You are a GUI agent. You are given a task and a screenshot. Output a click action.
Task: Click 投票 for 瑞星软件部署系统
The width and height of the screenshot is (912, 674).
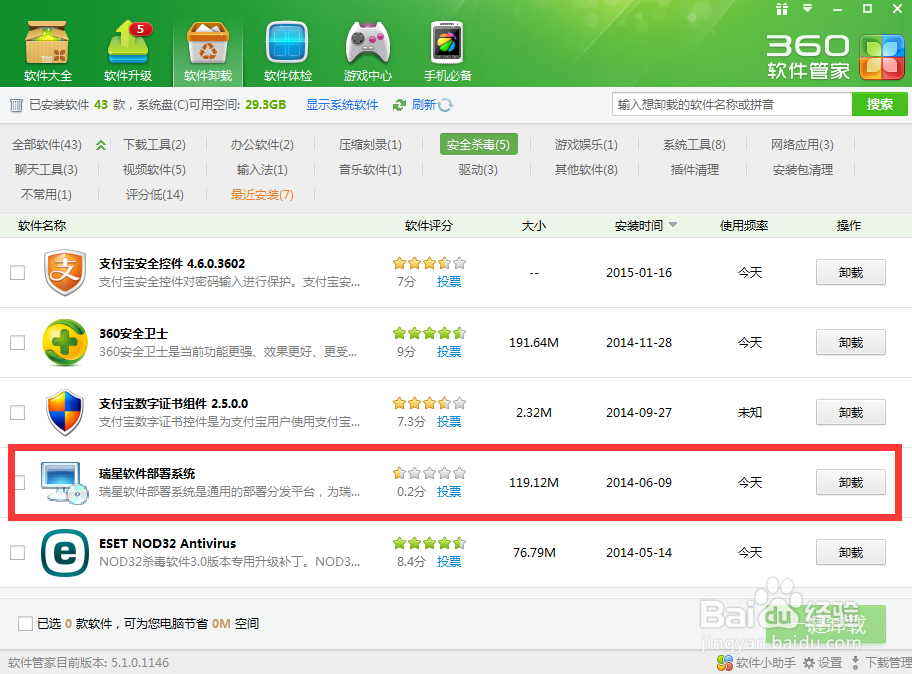coord(449,492)
